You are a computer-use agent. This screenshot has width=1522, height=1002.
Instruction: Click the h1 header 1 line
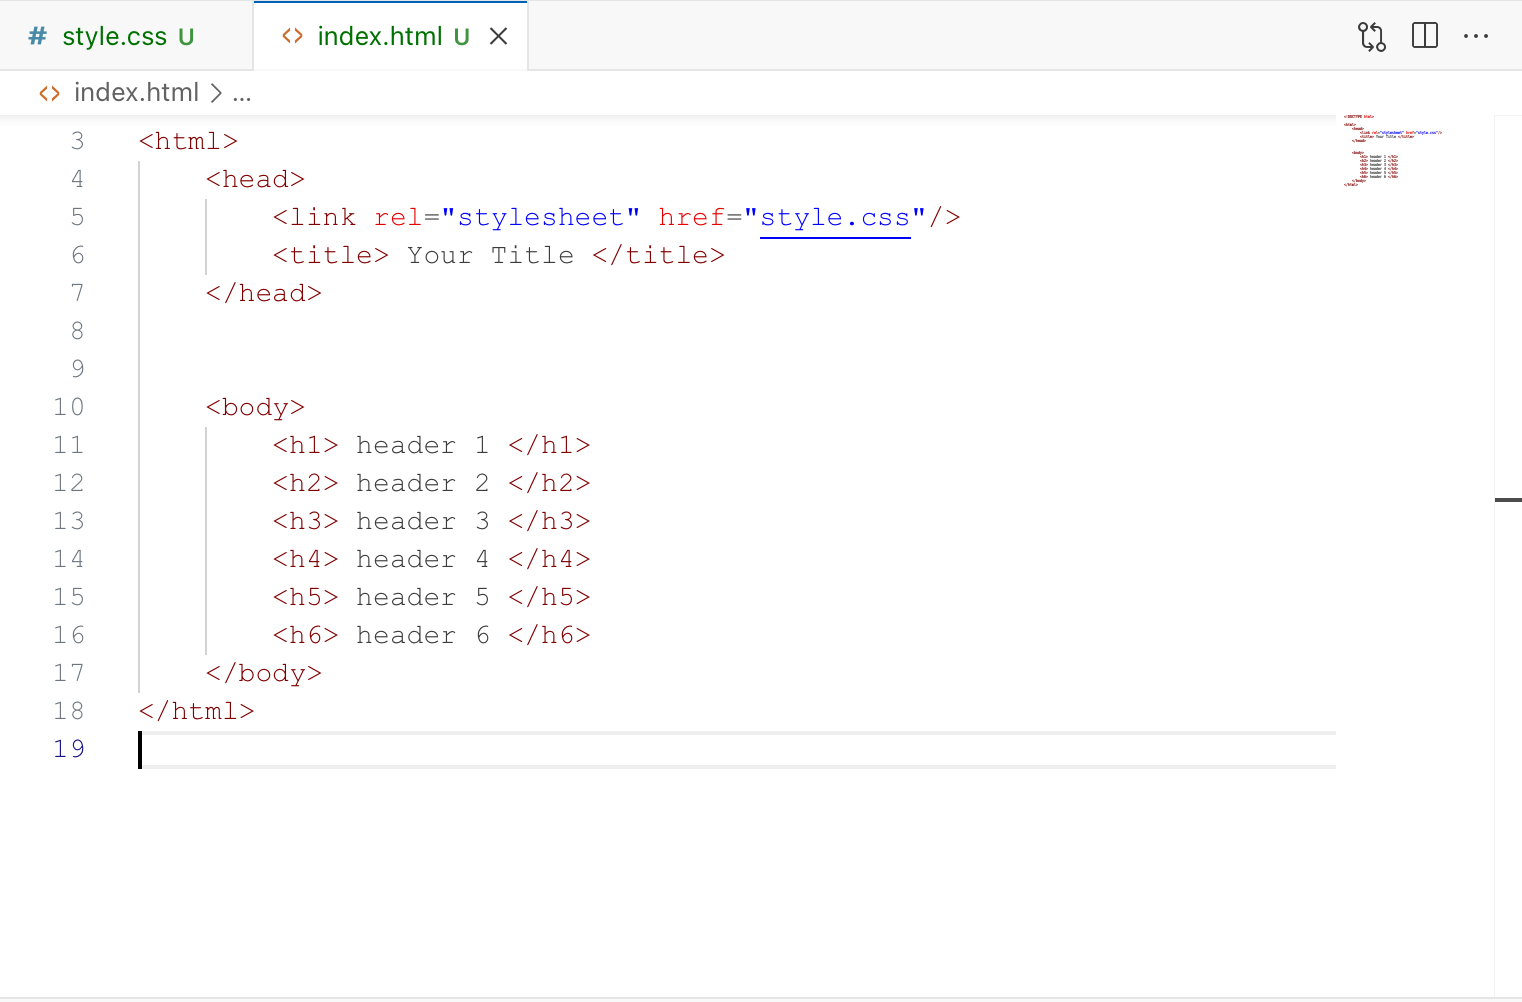[431, 445]
